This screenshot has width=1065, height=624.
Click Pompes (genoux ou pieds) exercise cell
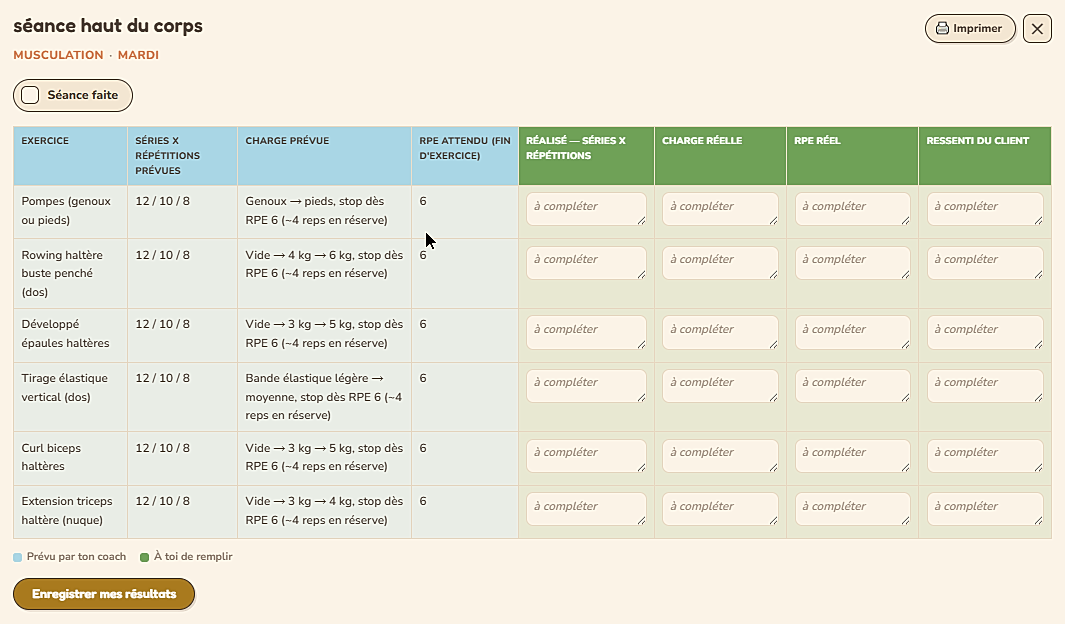[71, 211]
